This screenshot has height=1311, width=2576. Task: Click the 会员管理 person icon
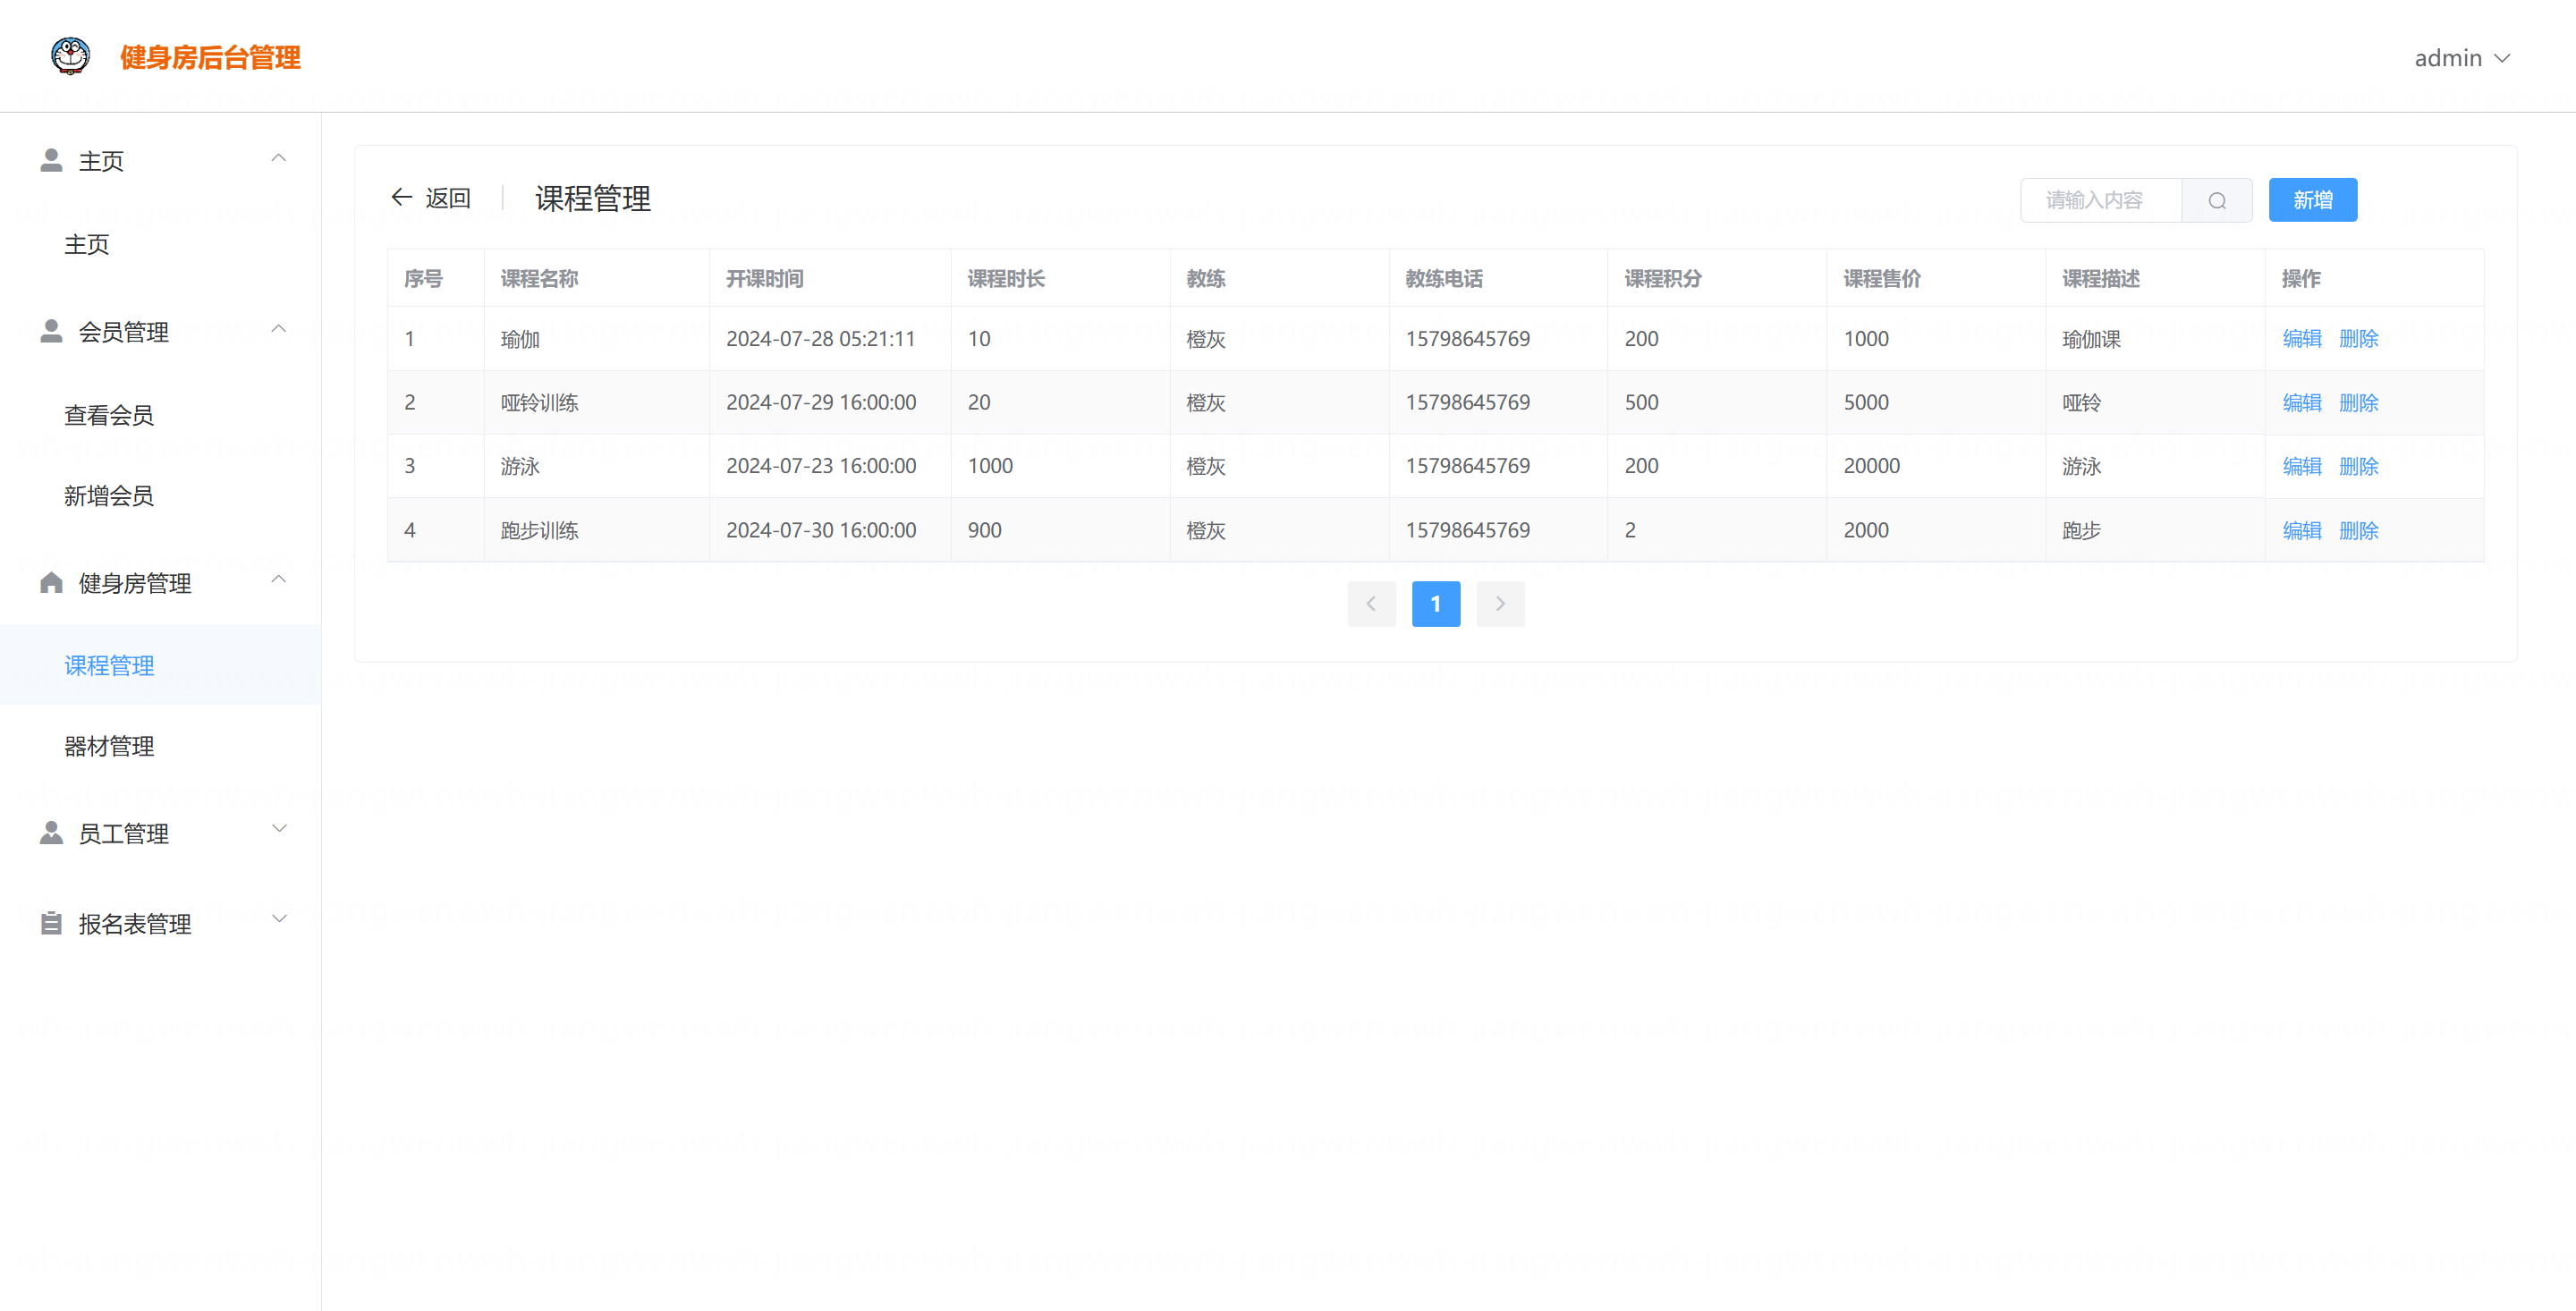pos(51,331)
